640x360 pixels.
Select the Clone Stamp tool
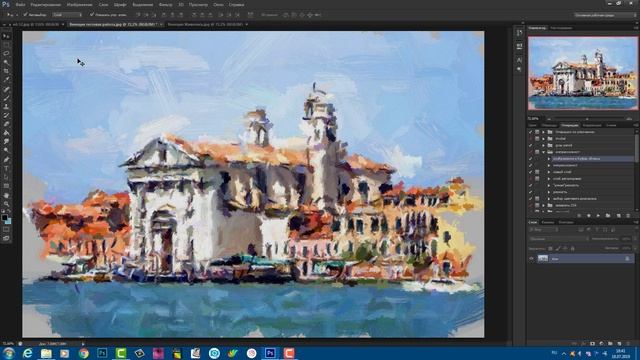[x=6, y=107]
